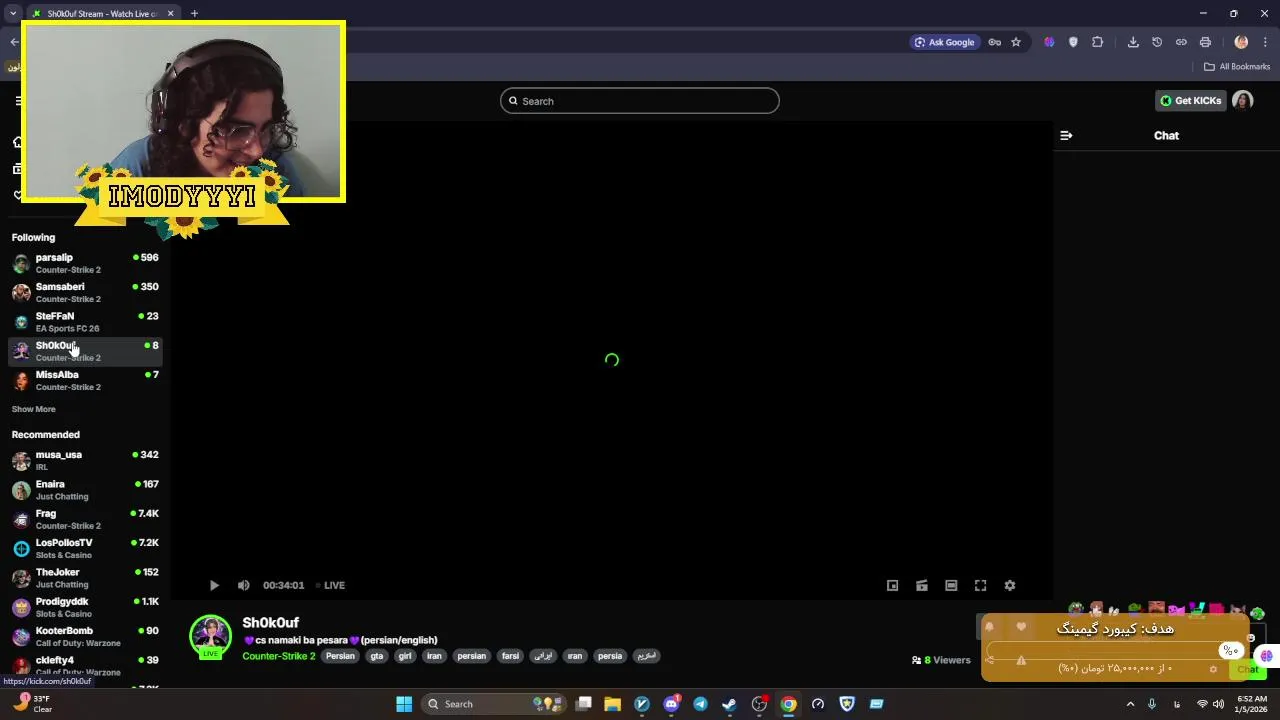This screenshot has height=720, width=1280.
Task: Enable picture-in-picture mini player
Action: [893, 585]
